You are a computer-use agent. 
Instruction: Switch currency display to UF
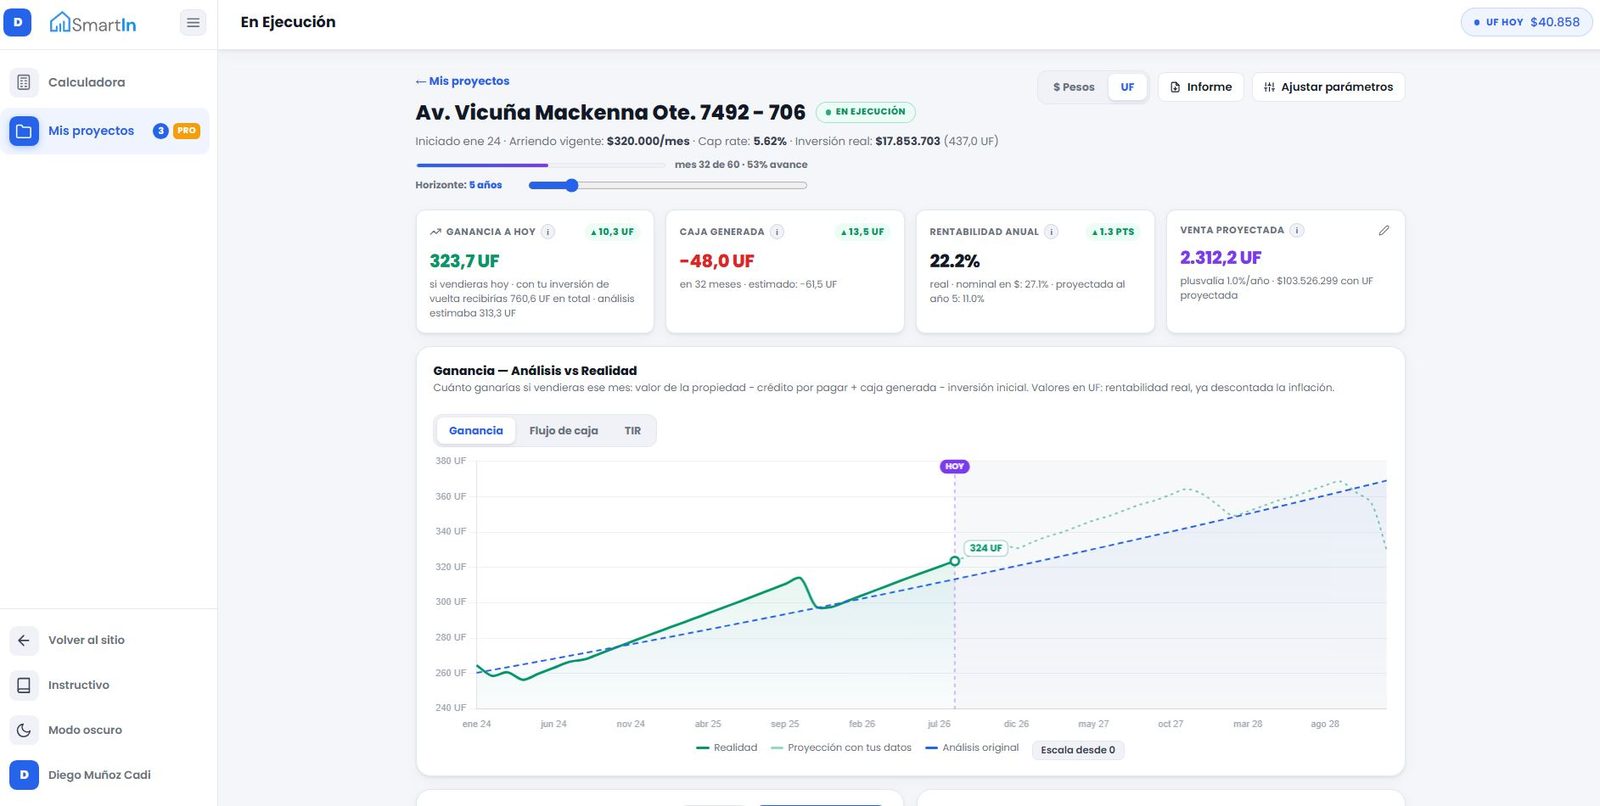[x=1127, y=87]
